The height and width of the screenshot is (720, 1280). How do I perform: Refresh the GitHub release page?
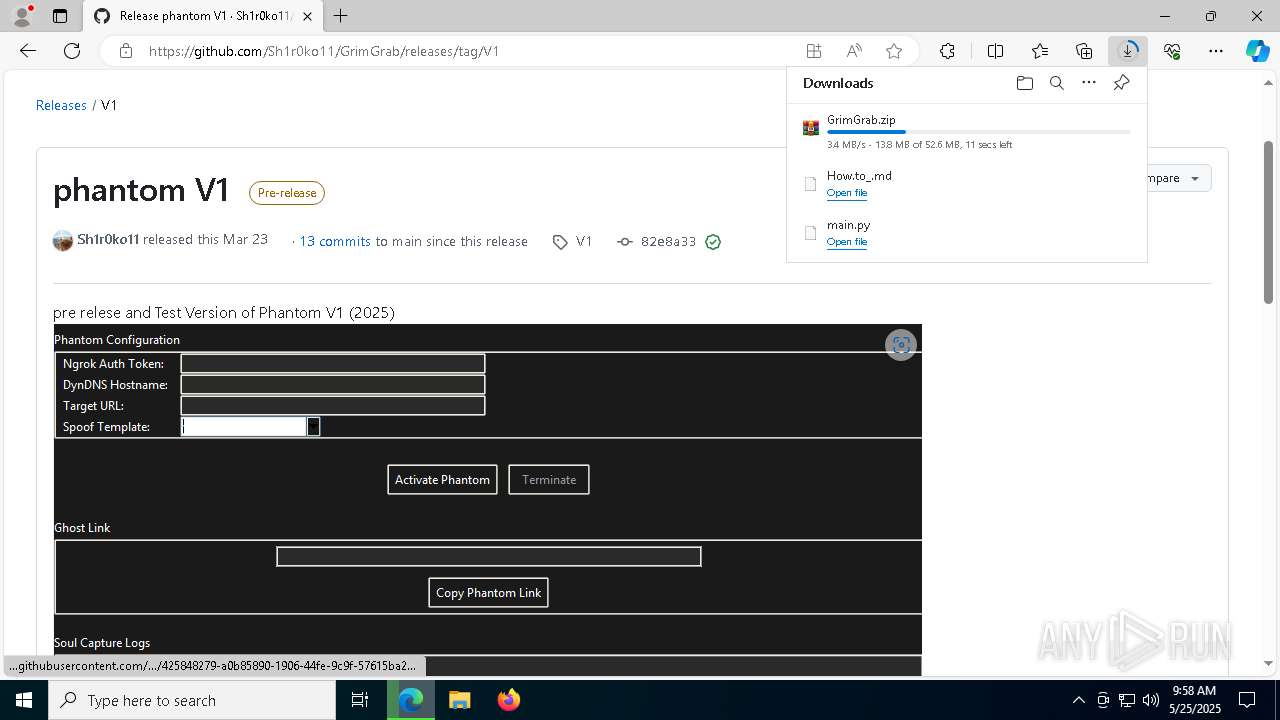72,51
